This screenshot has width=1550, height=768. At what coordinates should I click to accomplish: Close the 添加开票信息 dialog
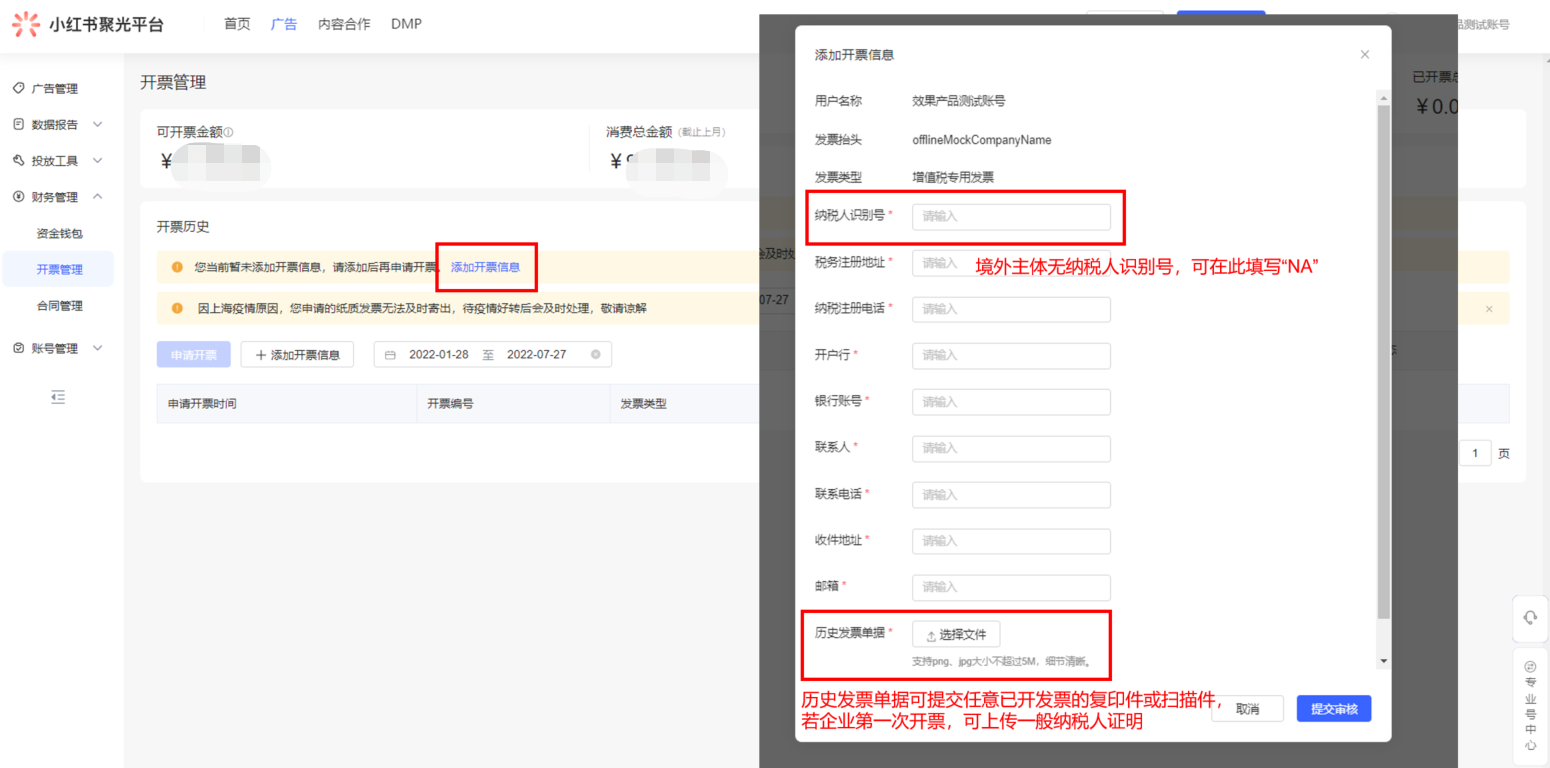[x=1364, y=54]
